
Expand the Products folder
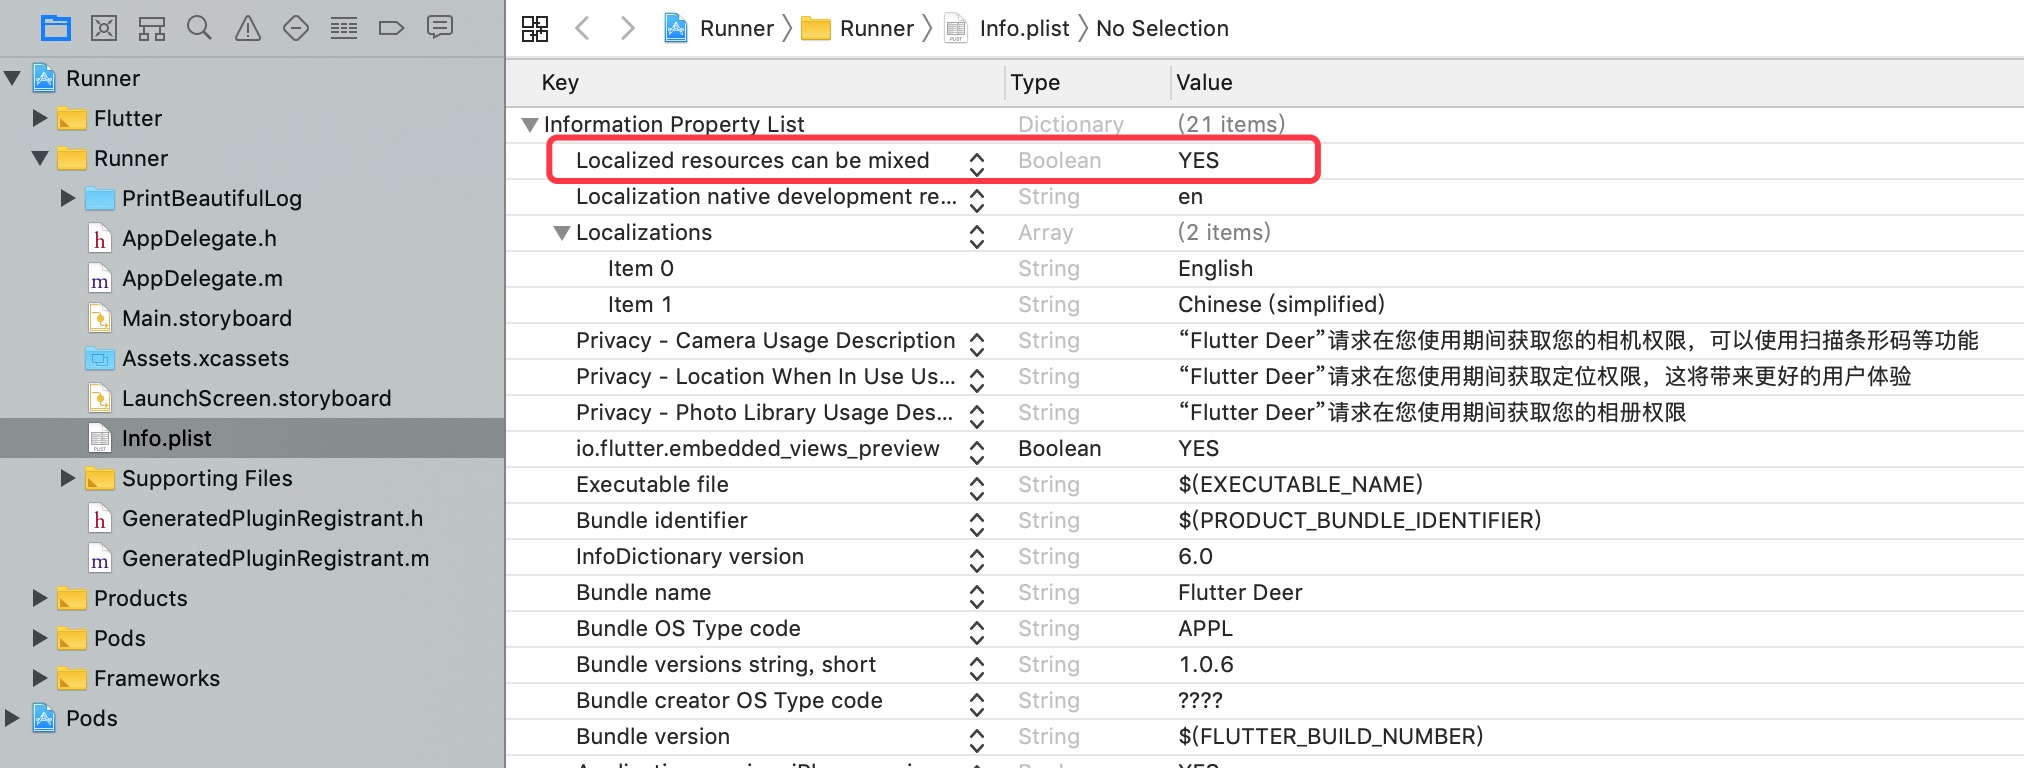(x=40, y=598)
